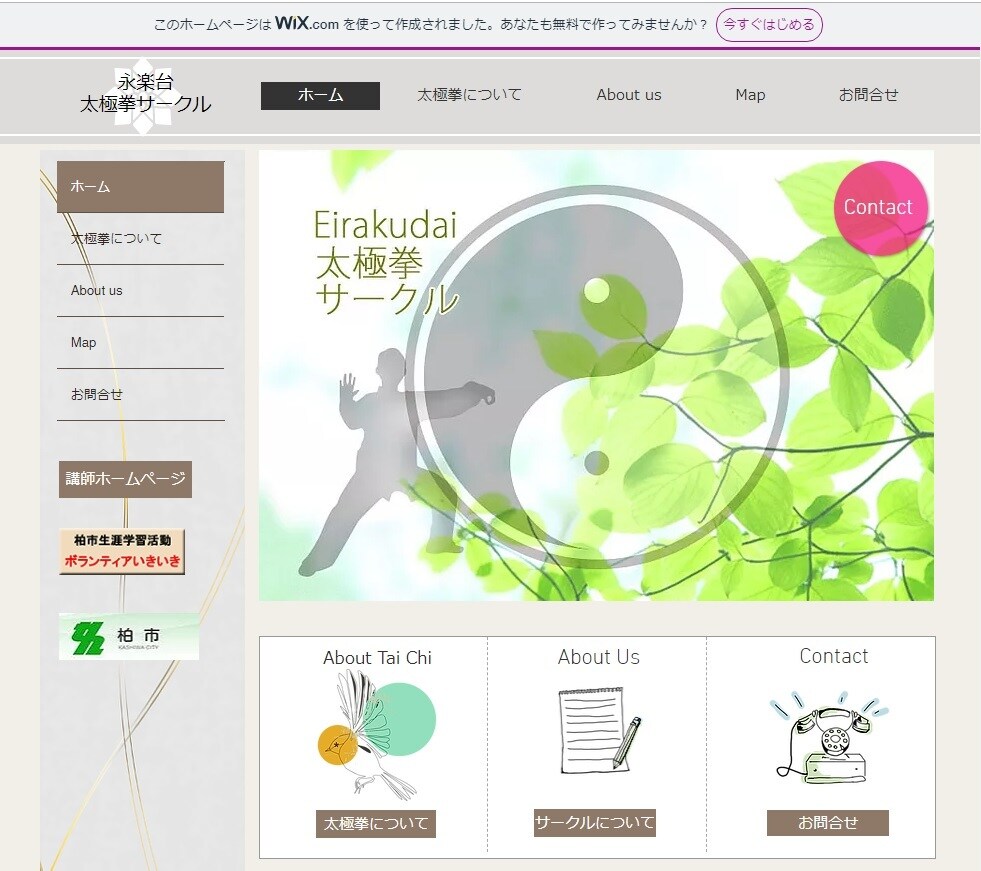
Task: Open About us in the top navigation
Action: [629, 95]
